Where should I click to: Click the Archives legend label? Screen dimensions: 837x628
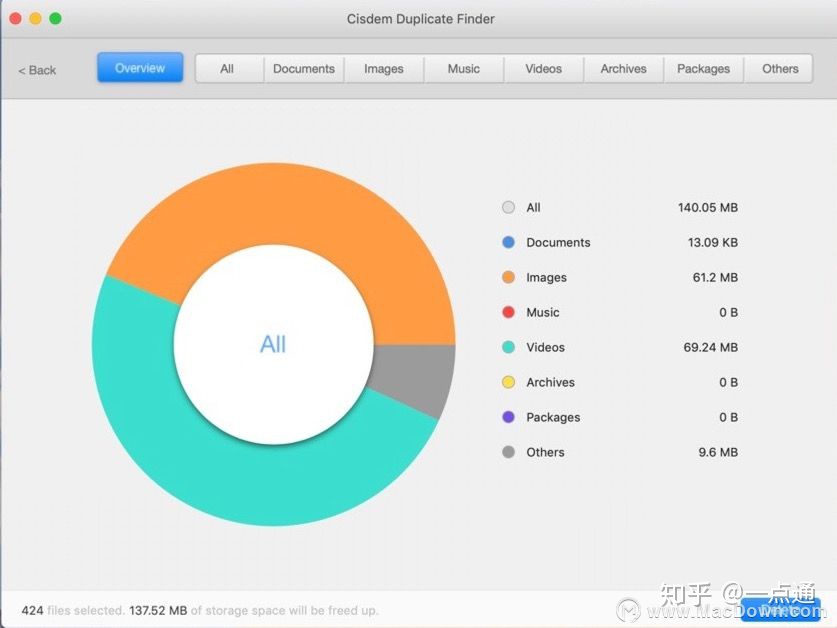click(550, 382)
